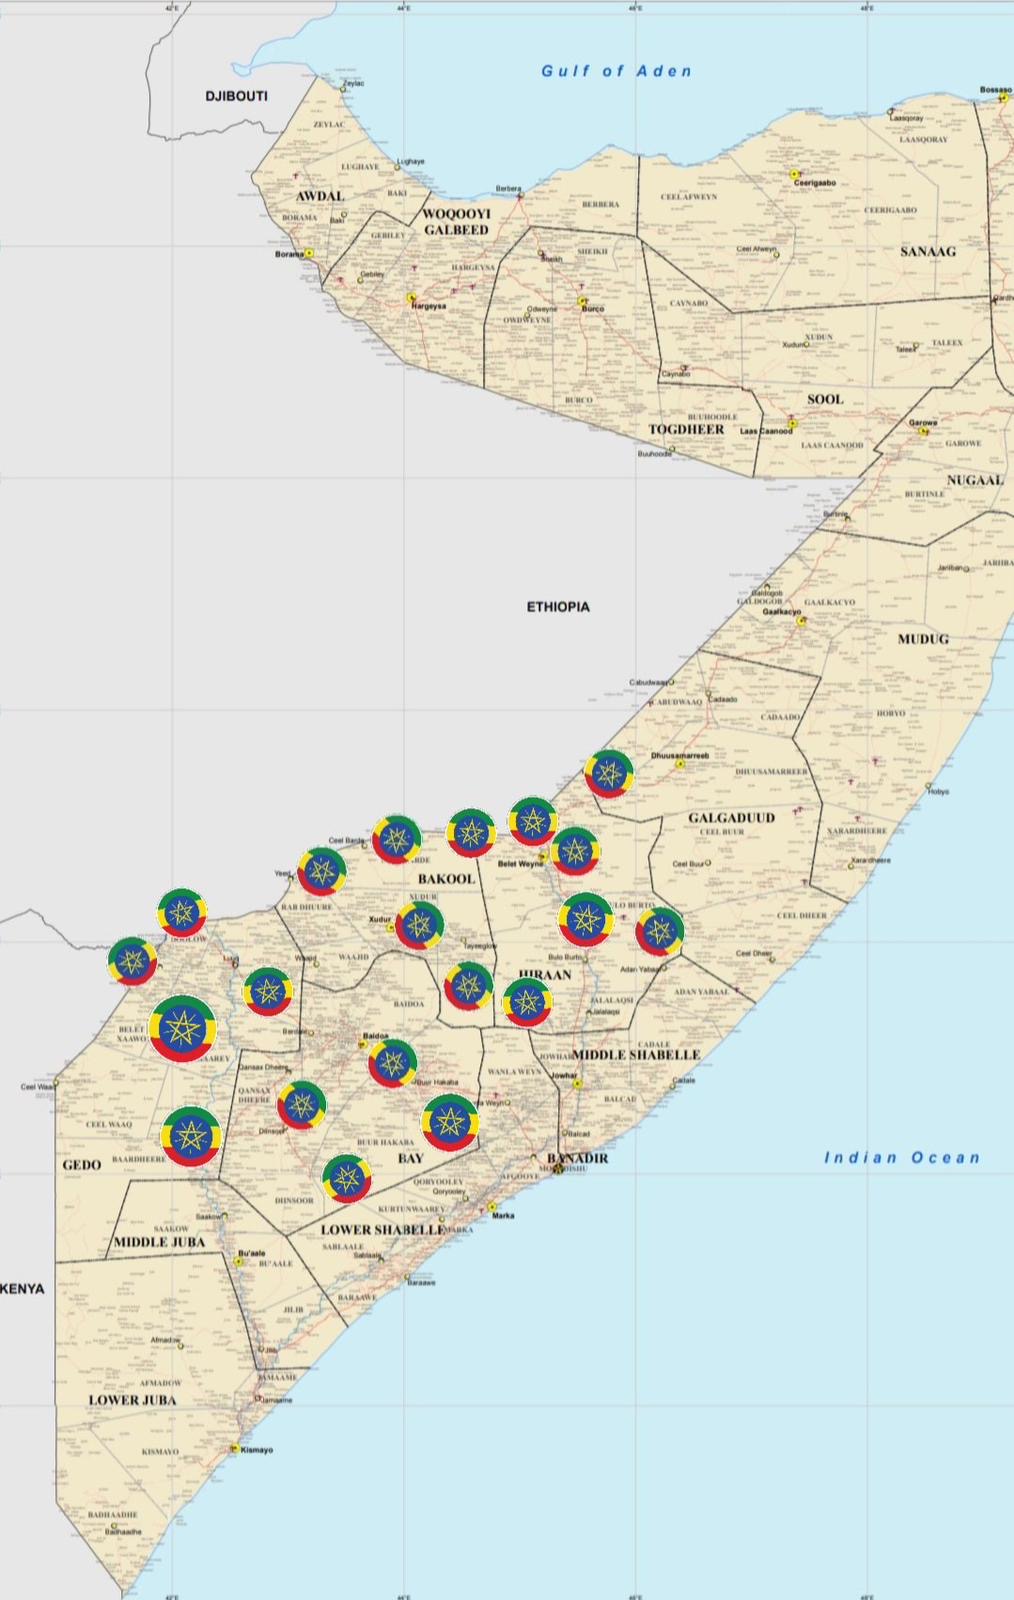Click the flag marker beside Ceel Barde
Screen dimensions: 1014x1600
tap(396, 839)
